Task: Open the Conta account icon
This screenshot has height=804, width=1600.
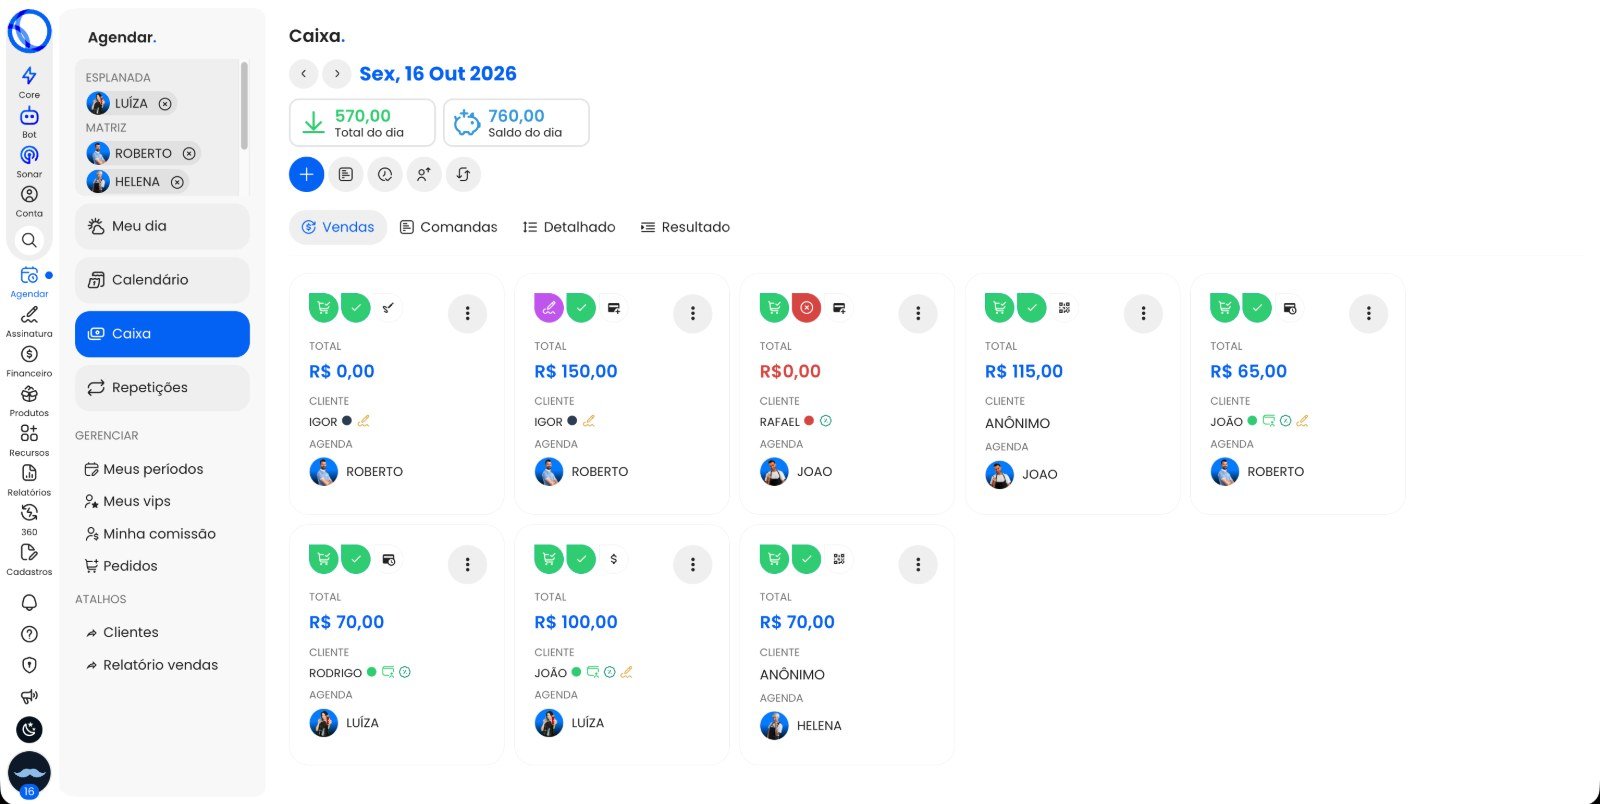Action: click(29, 195)
